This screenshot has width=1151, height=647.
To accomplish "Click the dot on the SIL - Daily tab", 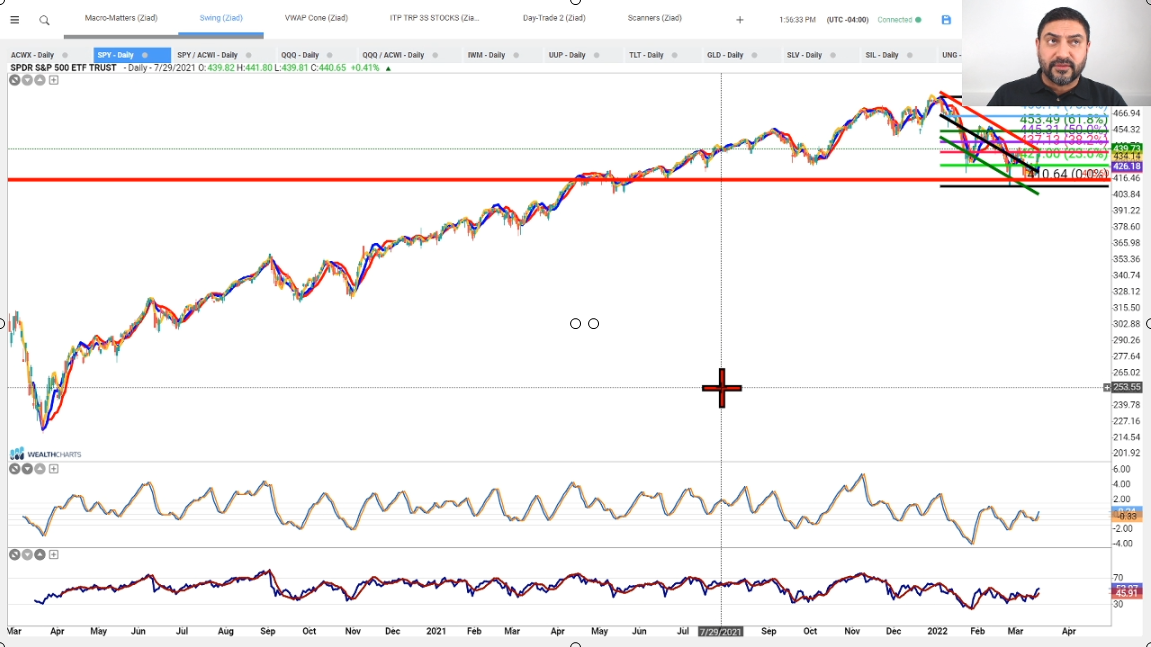I will tap(909, 55).
